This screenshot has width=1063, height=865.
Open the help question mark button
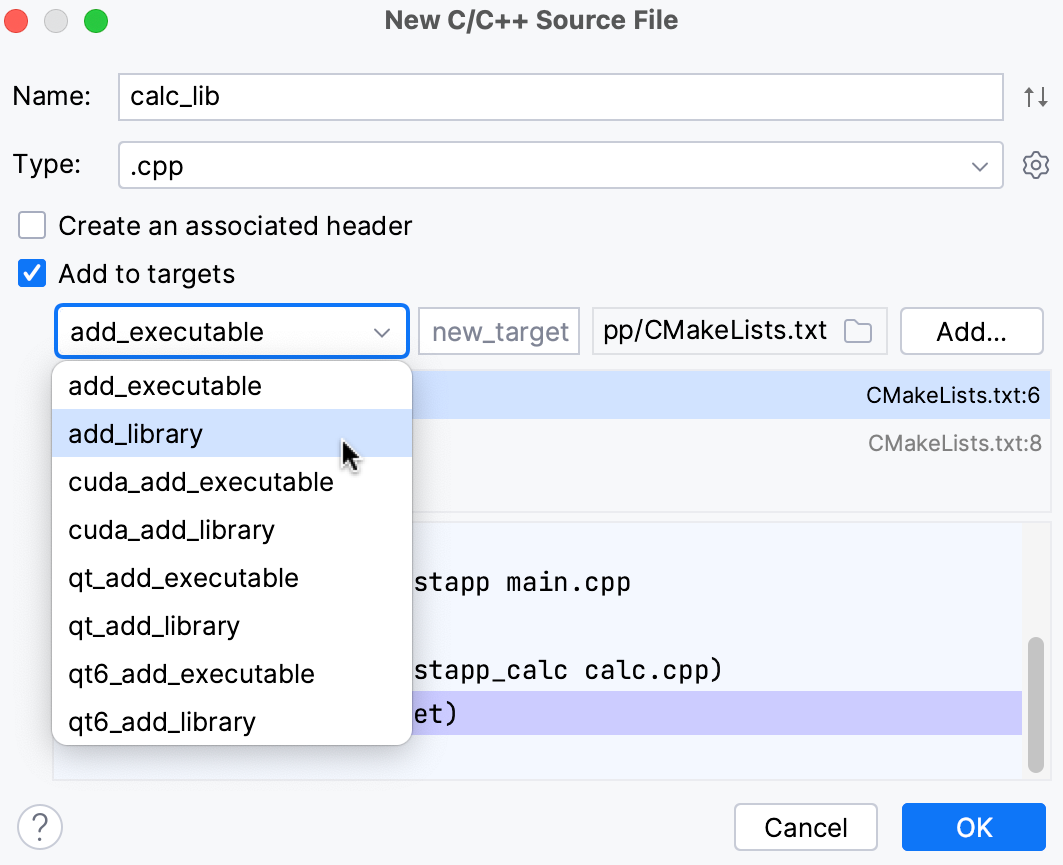40,827
